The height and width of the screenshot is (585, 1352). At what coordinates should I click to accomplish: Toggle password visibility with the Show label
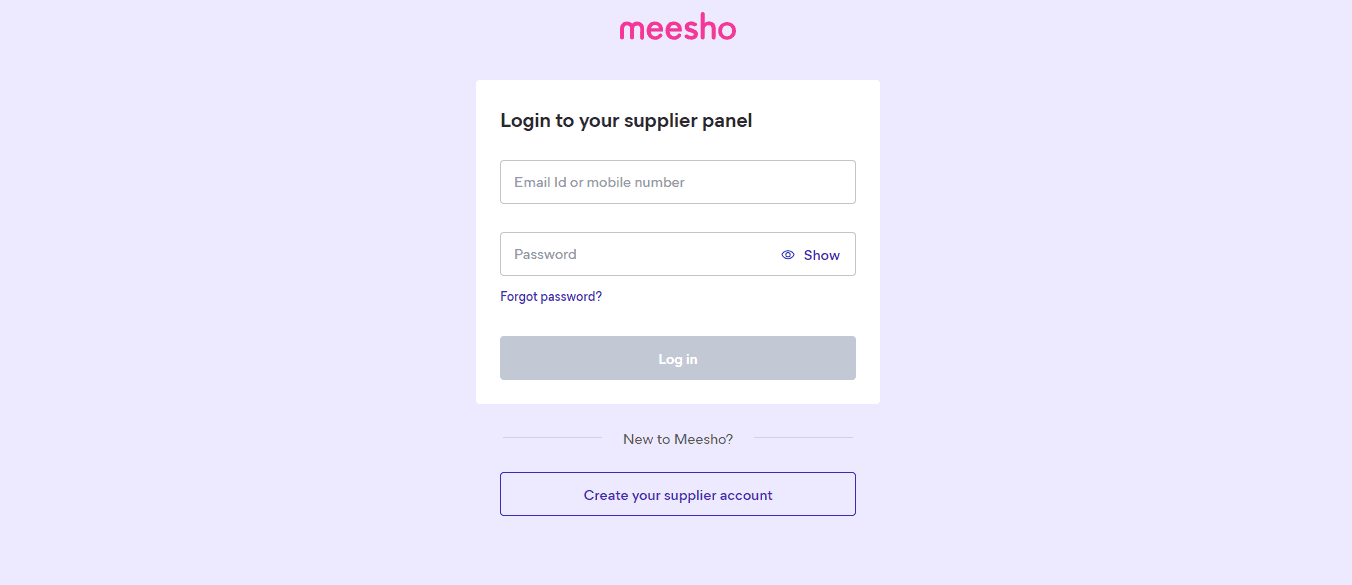(821, 255)
